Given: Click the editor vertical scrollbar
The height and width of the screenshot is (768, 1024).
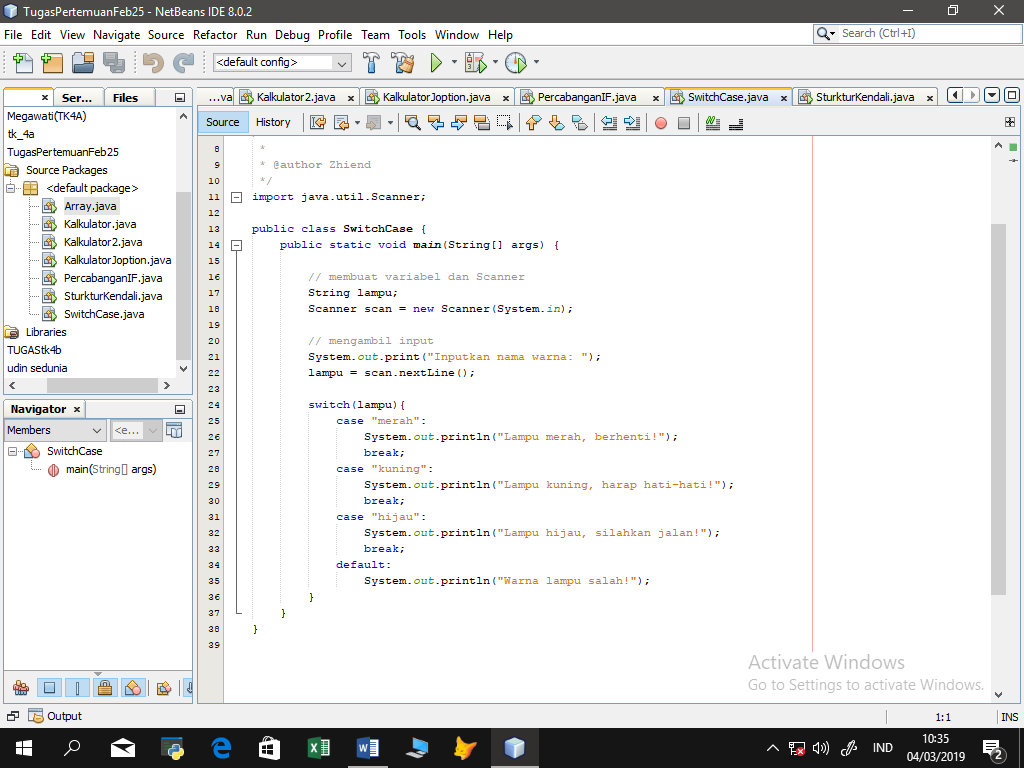Looking at the screenshot, I should 998,400.
